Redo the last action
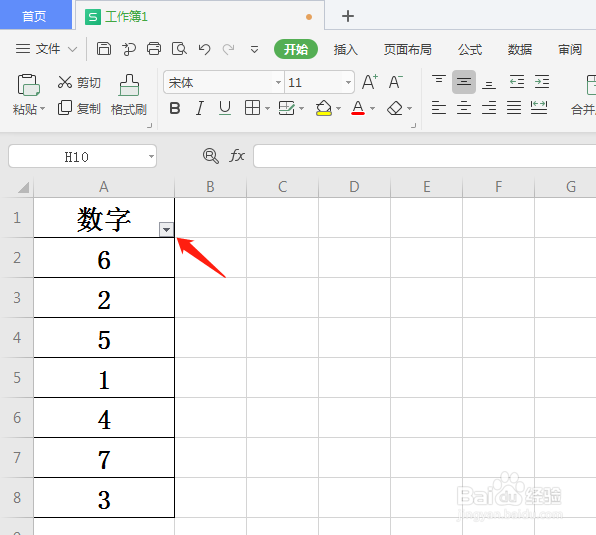The image size is (596, 535). pos(229,49)
